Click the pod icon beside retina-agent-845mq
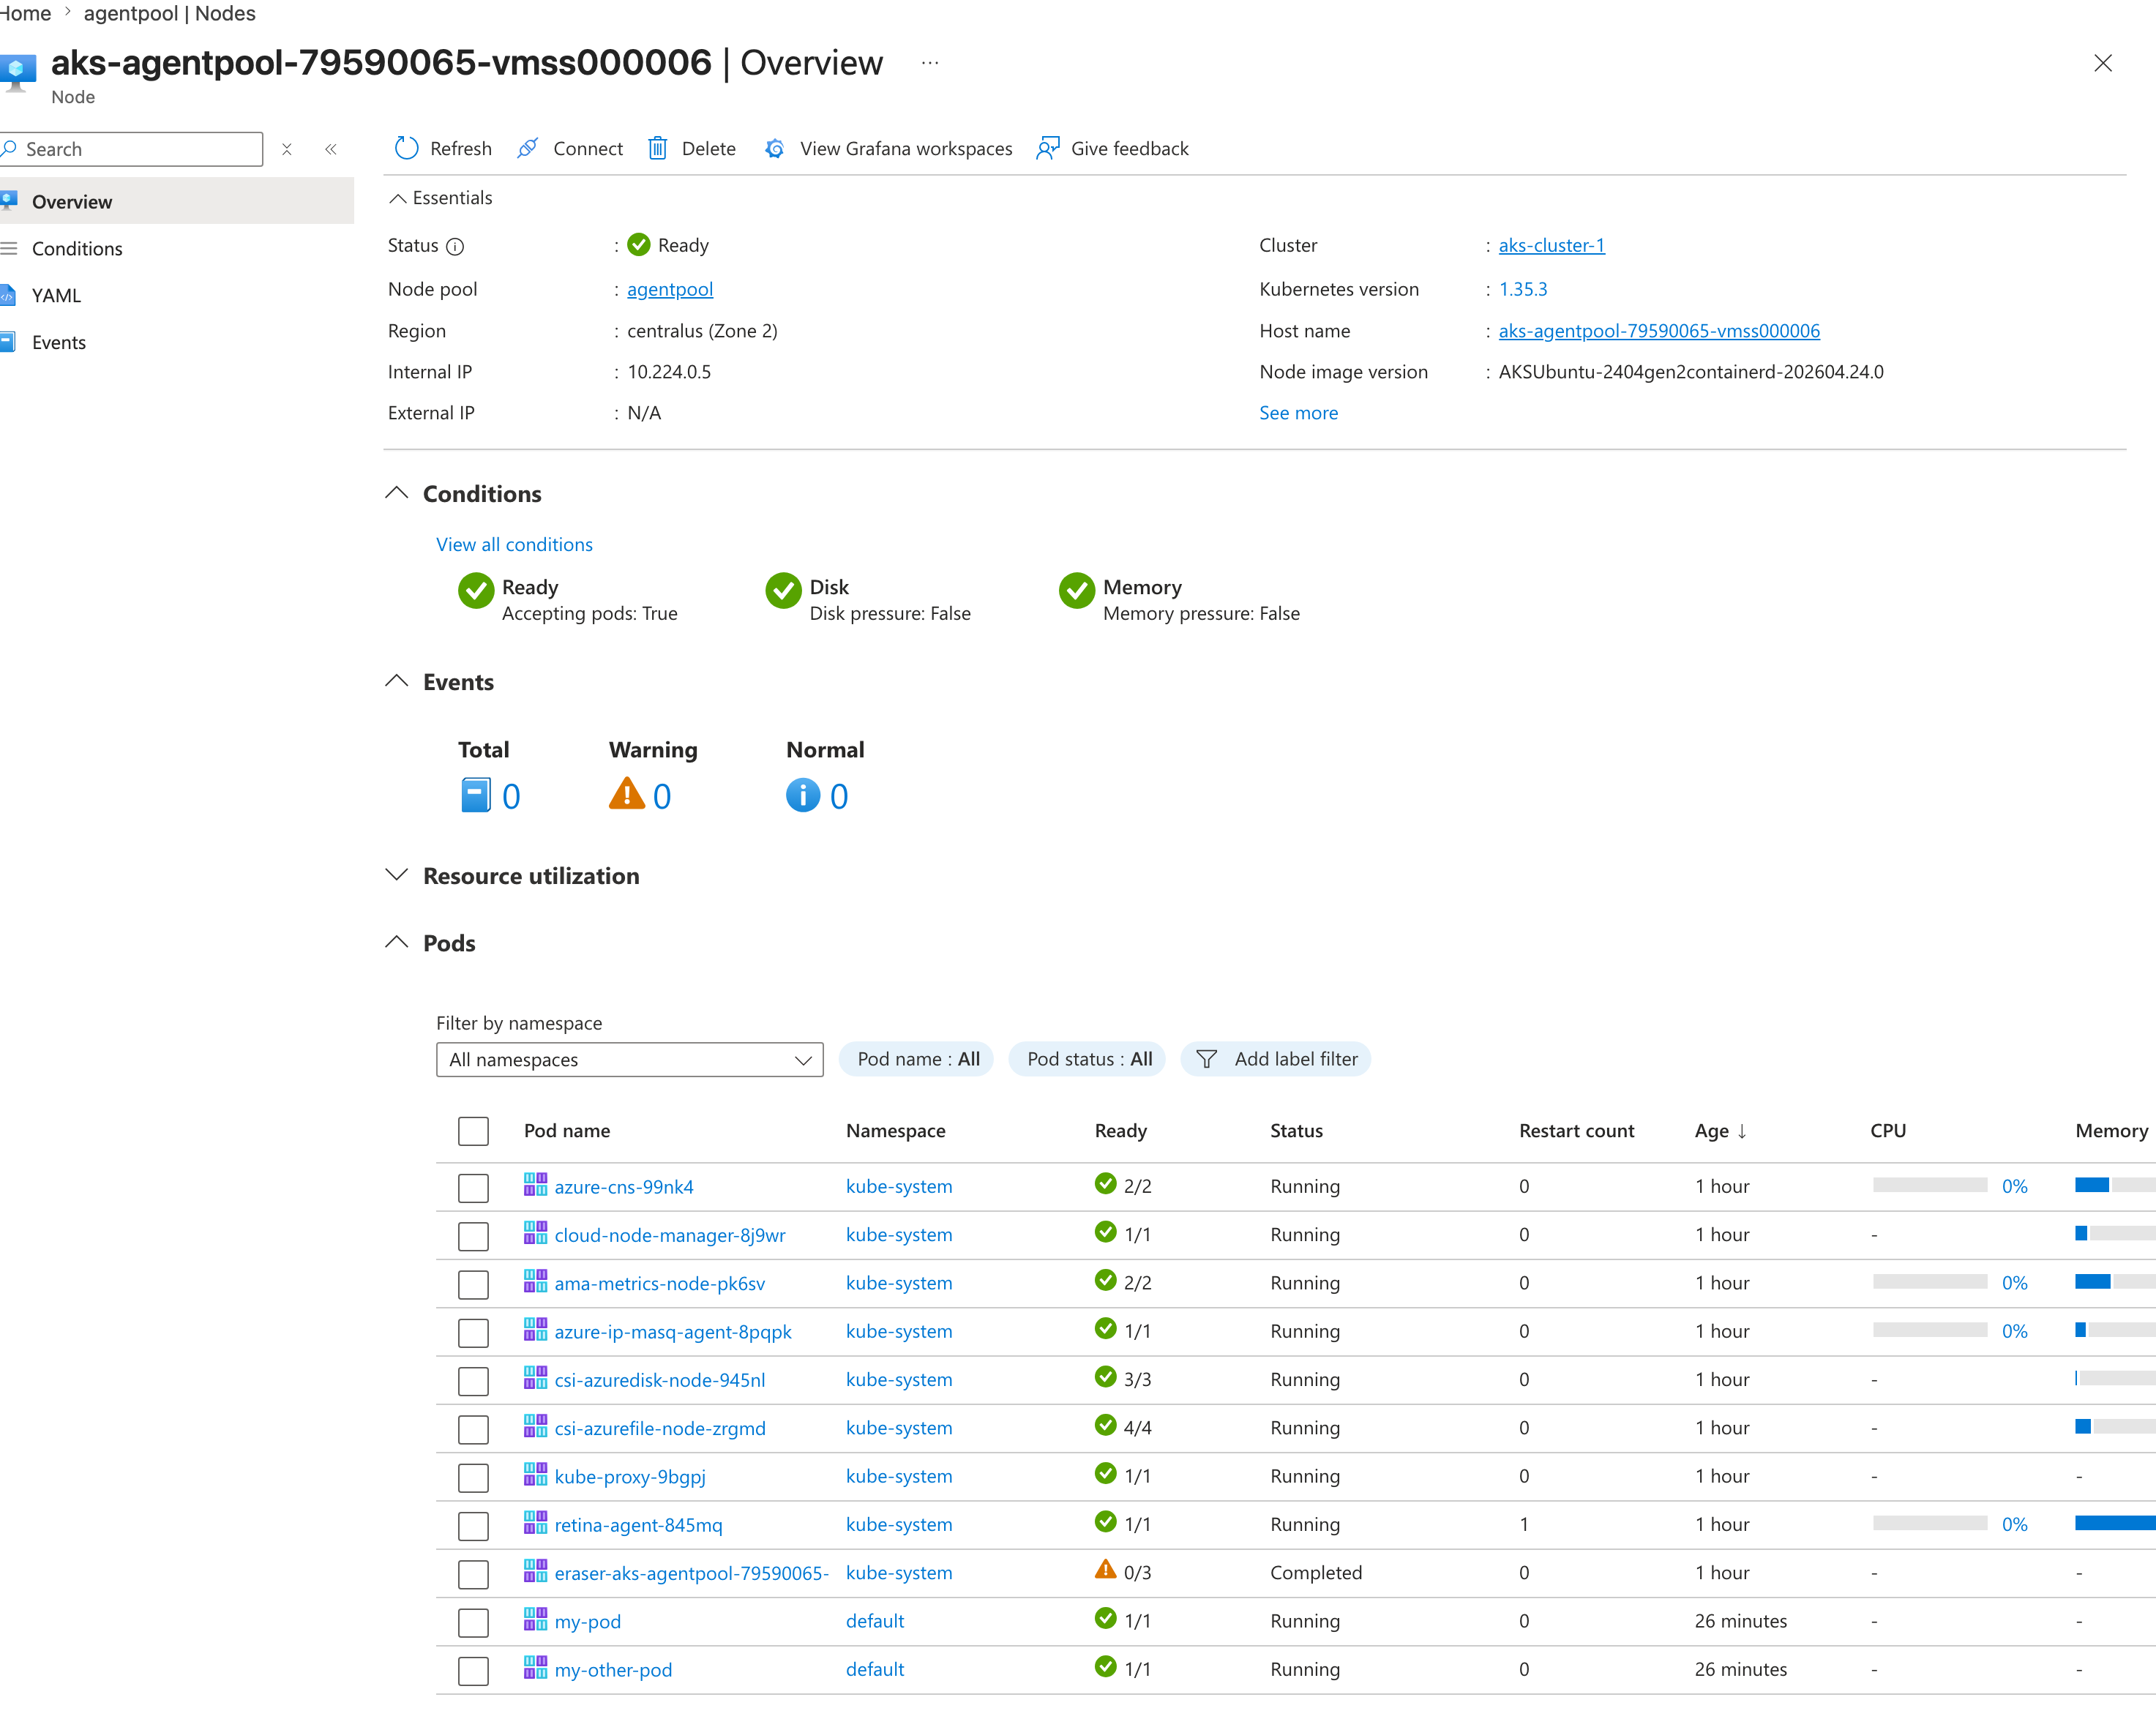Screen dimensions: 2156x1719 coord(536,1523)
